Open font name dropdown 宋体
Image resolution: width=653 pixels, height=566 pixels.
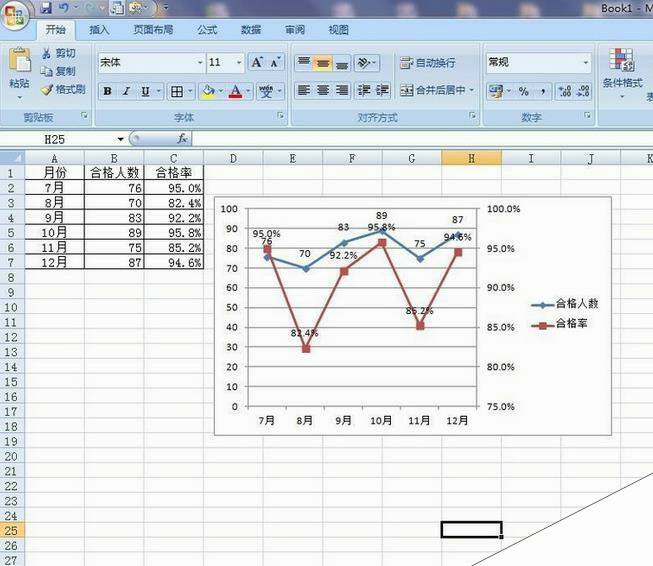point(200,63)
